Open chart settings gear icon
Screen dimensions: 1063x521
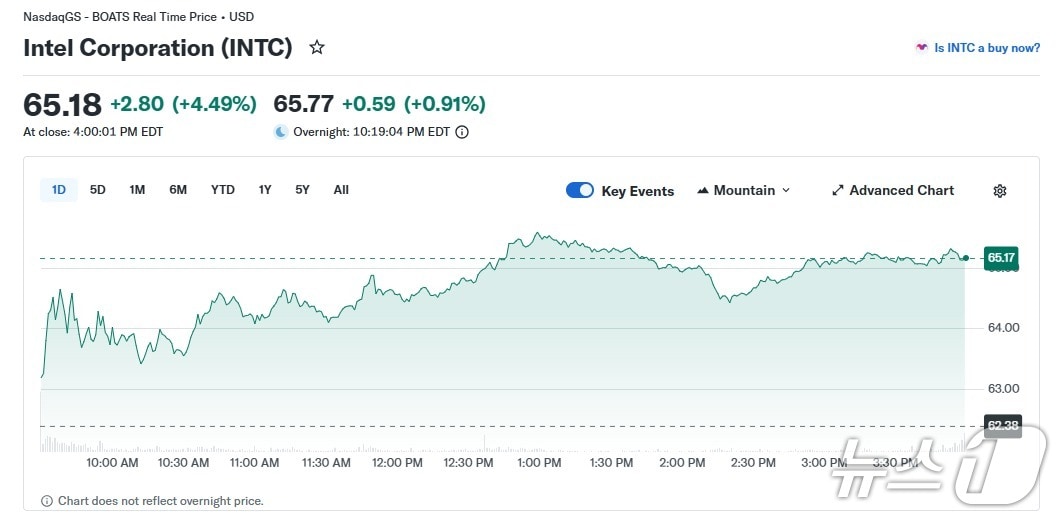(x=999, y=191)
